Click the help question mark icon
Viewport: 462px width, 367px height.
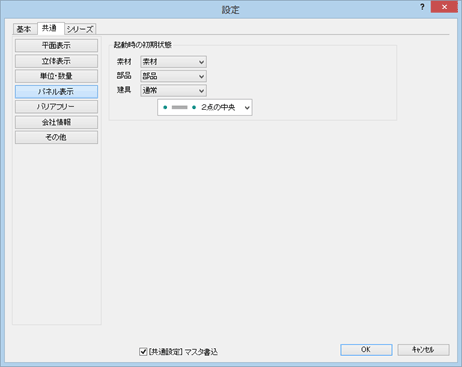coord(422,7)
